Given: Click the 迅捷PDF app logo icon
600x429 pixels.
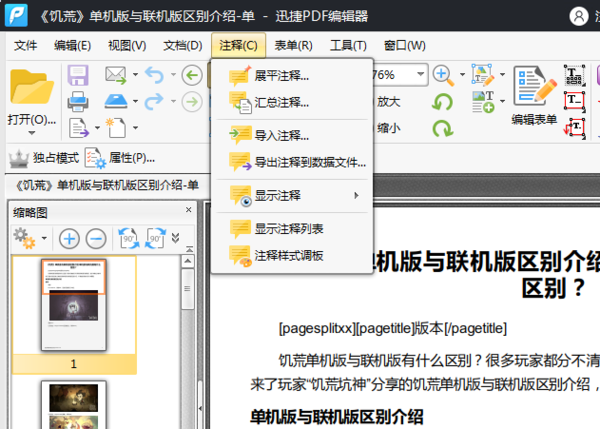Looking at the screenshot, I should click(x=16, y=15).
